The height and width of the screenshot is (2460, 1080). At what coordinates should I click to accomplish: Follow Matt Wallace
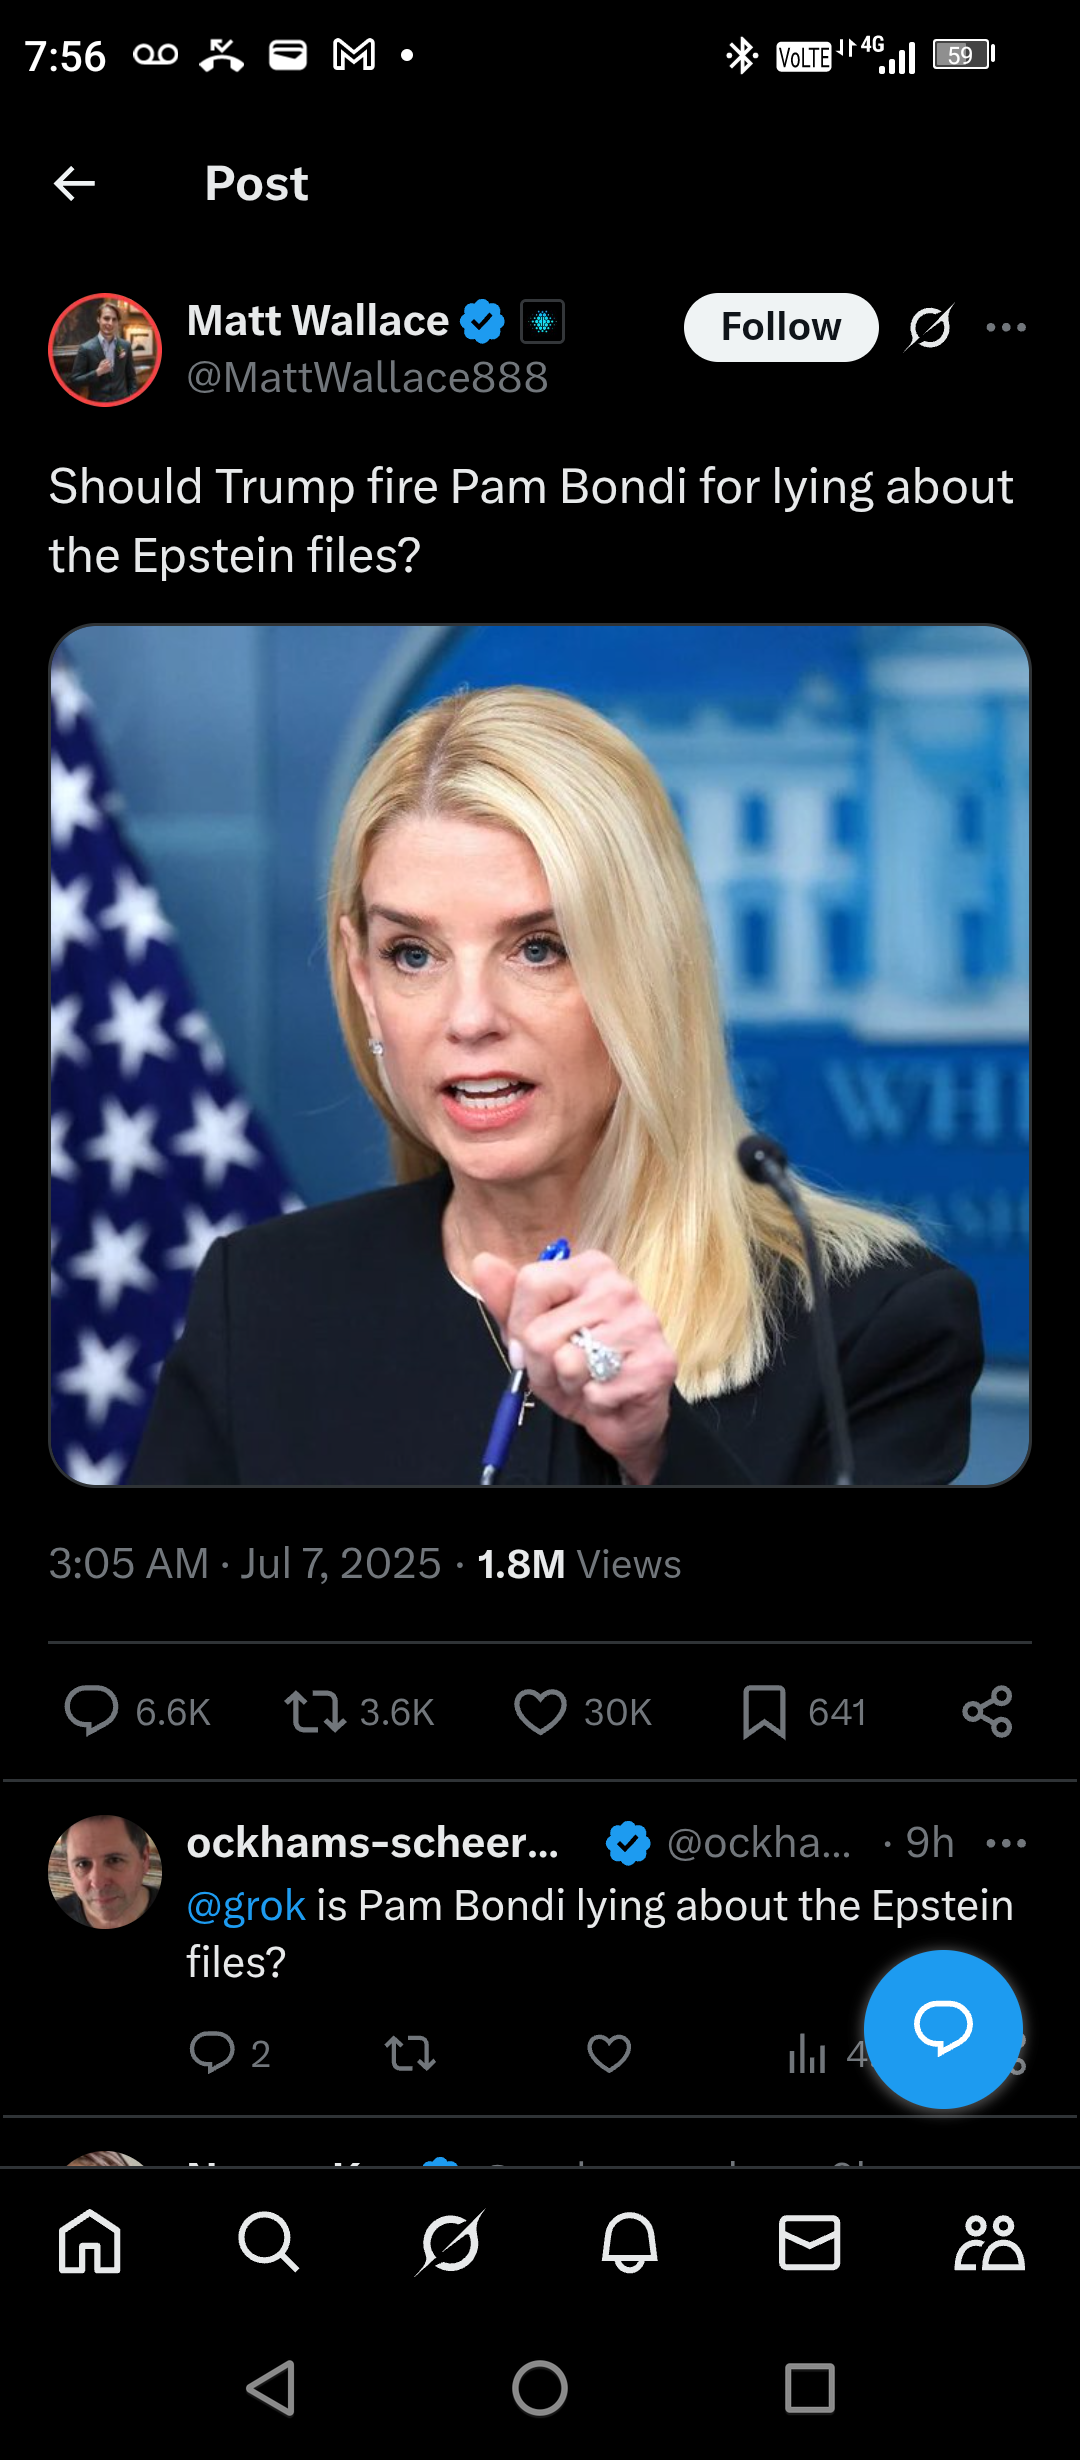click(781, 327)
